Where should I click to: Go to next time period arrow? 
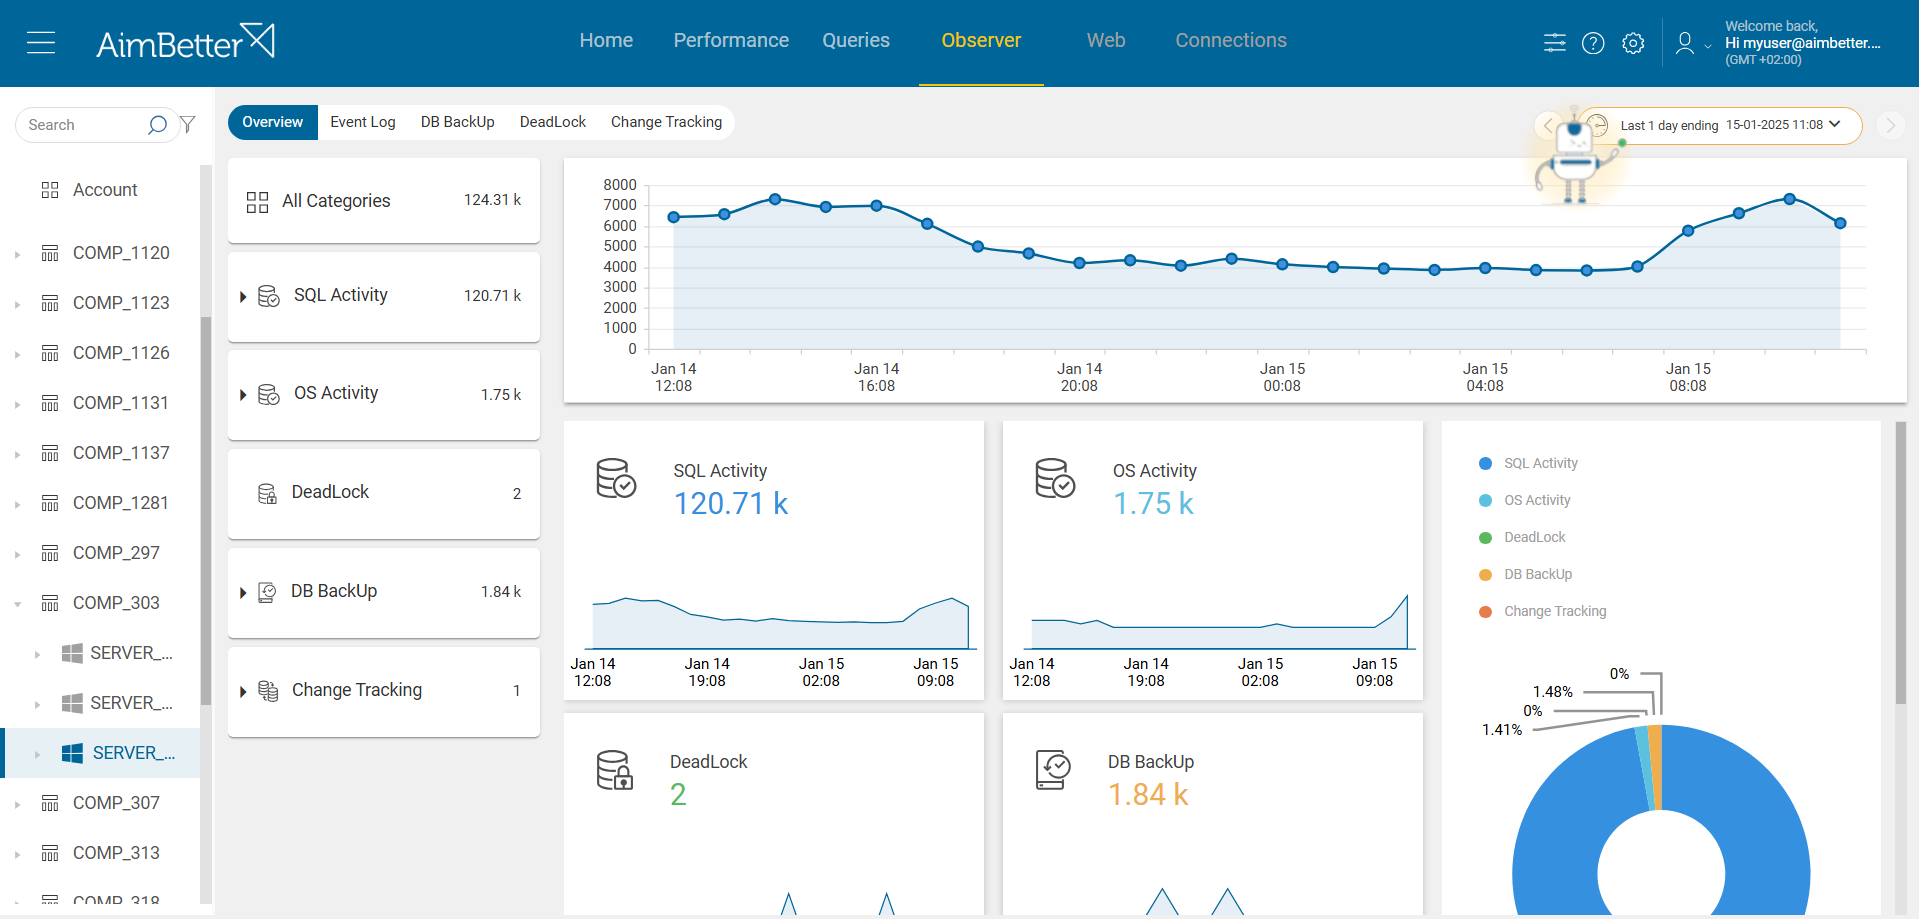pyautogui.click(x=1890, y=125)
